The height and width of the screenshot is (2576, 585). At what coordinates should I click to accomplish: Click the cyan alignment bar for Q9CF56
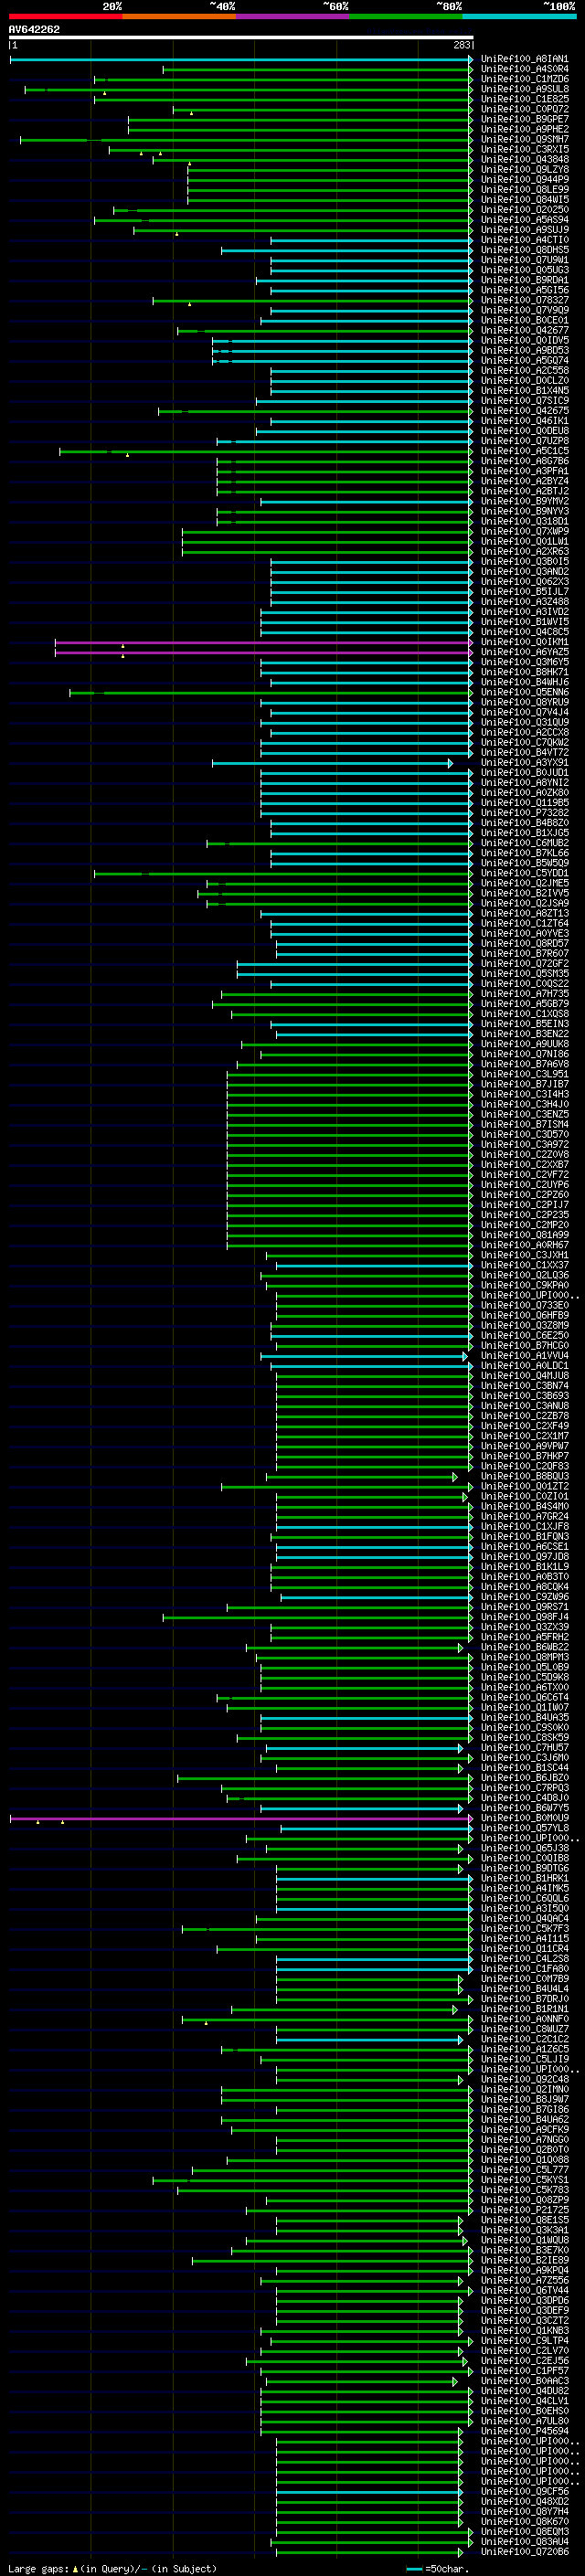click(369, 2493)
